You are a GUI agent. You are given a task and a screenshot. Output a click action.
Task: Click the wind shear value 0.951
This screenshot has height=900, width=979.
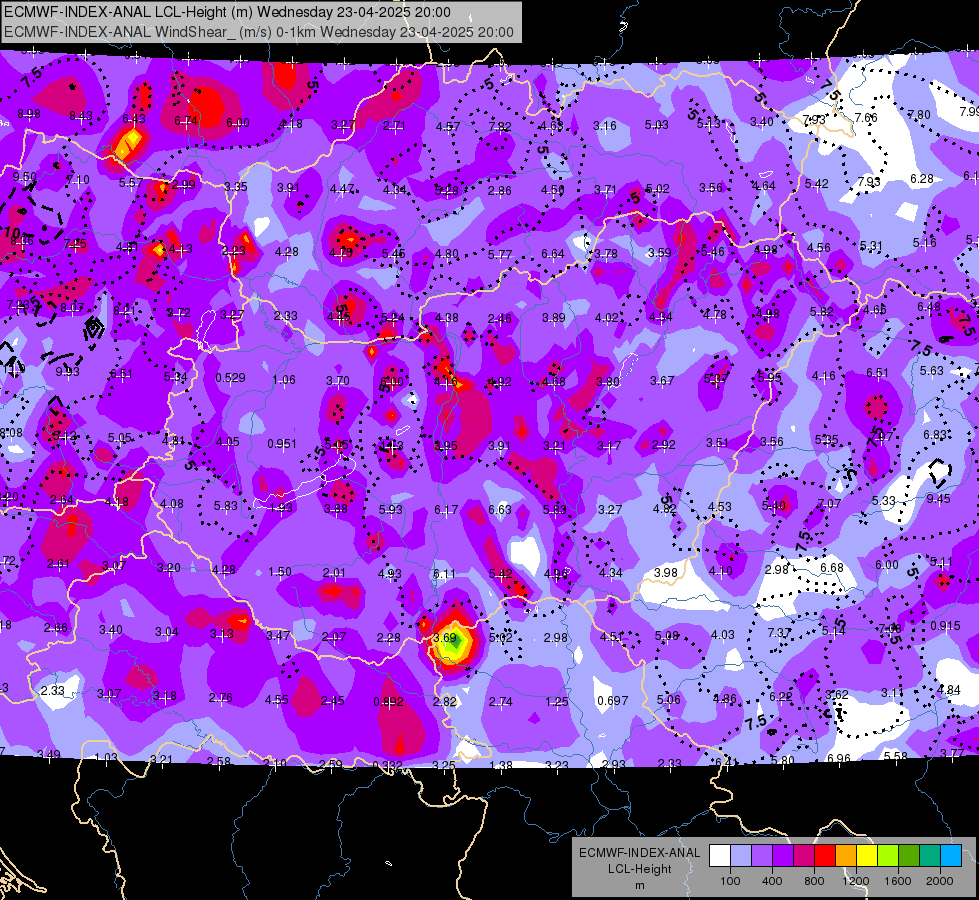(282, 443)
